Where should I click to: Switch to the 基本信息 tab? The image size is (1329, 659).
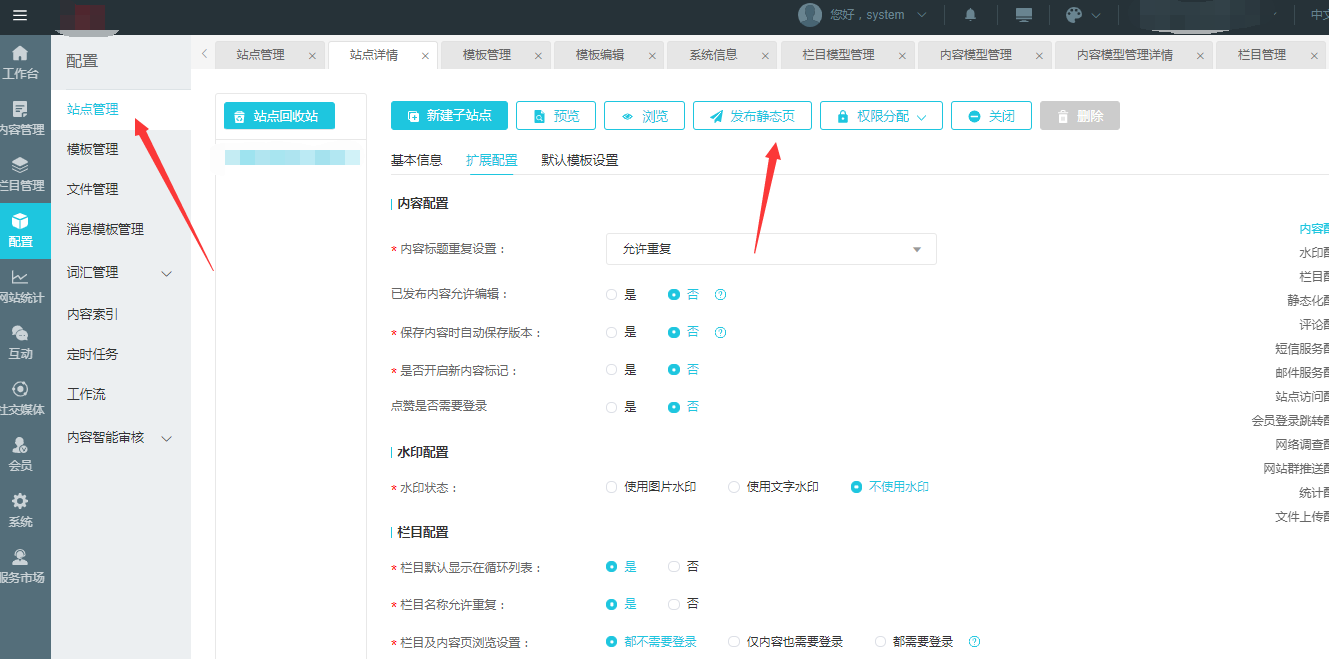coord(416,160)
